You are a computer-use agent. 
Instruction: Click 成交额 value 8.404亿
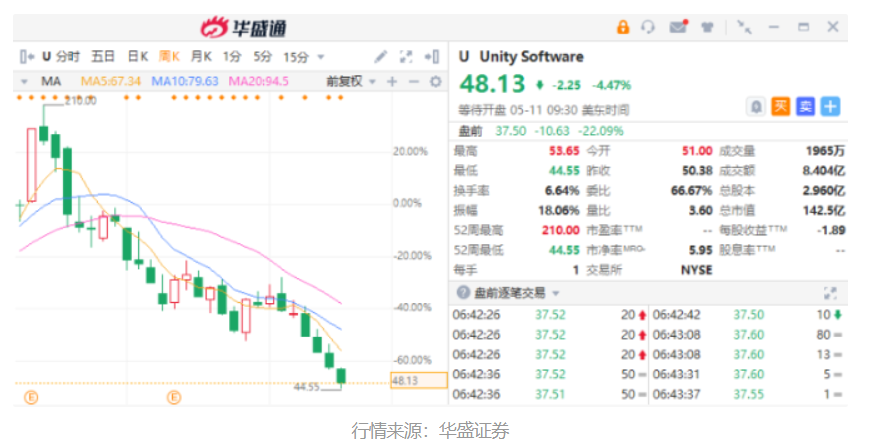(823, 170)
